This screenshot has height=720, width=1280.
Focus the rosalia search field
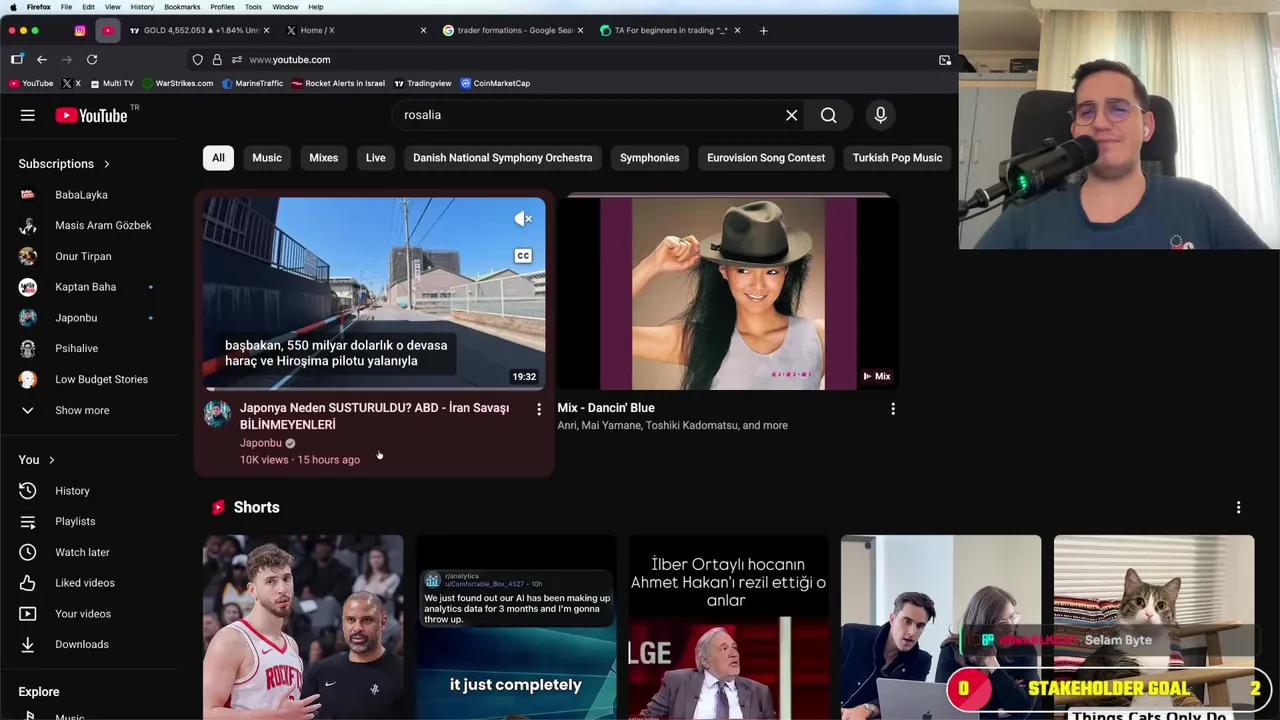[x=590, y=115]
